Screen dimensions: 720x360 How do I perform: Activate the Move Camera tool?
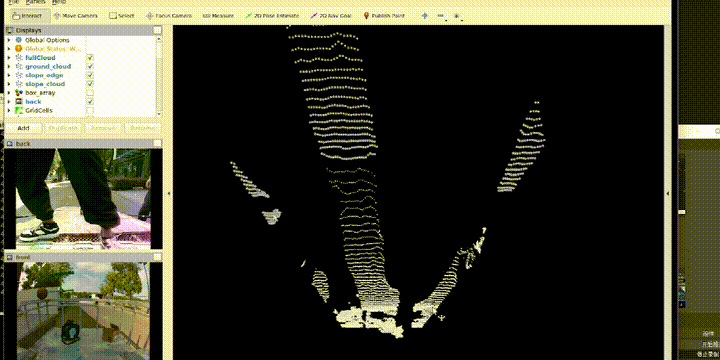(76, 16)
